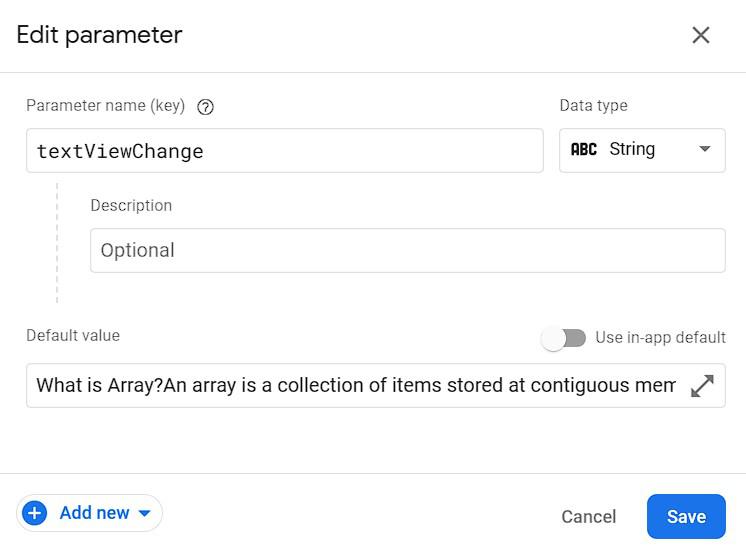The height and width of the screenshot is (548, 746).
Task: Expand the default value editor with arrows icon
Action: 702,386
